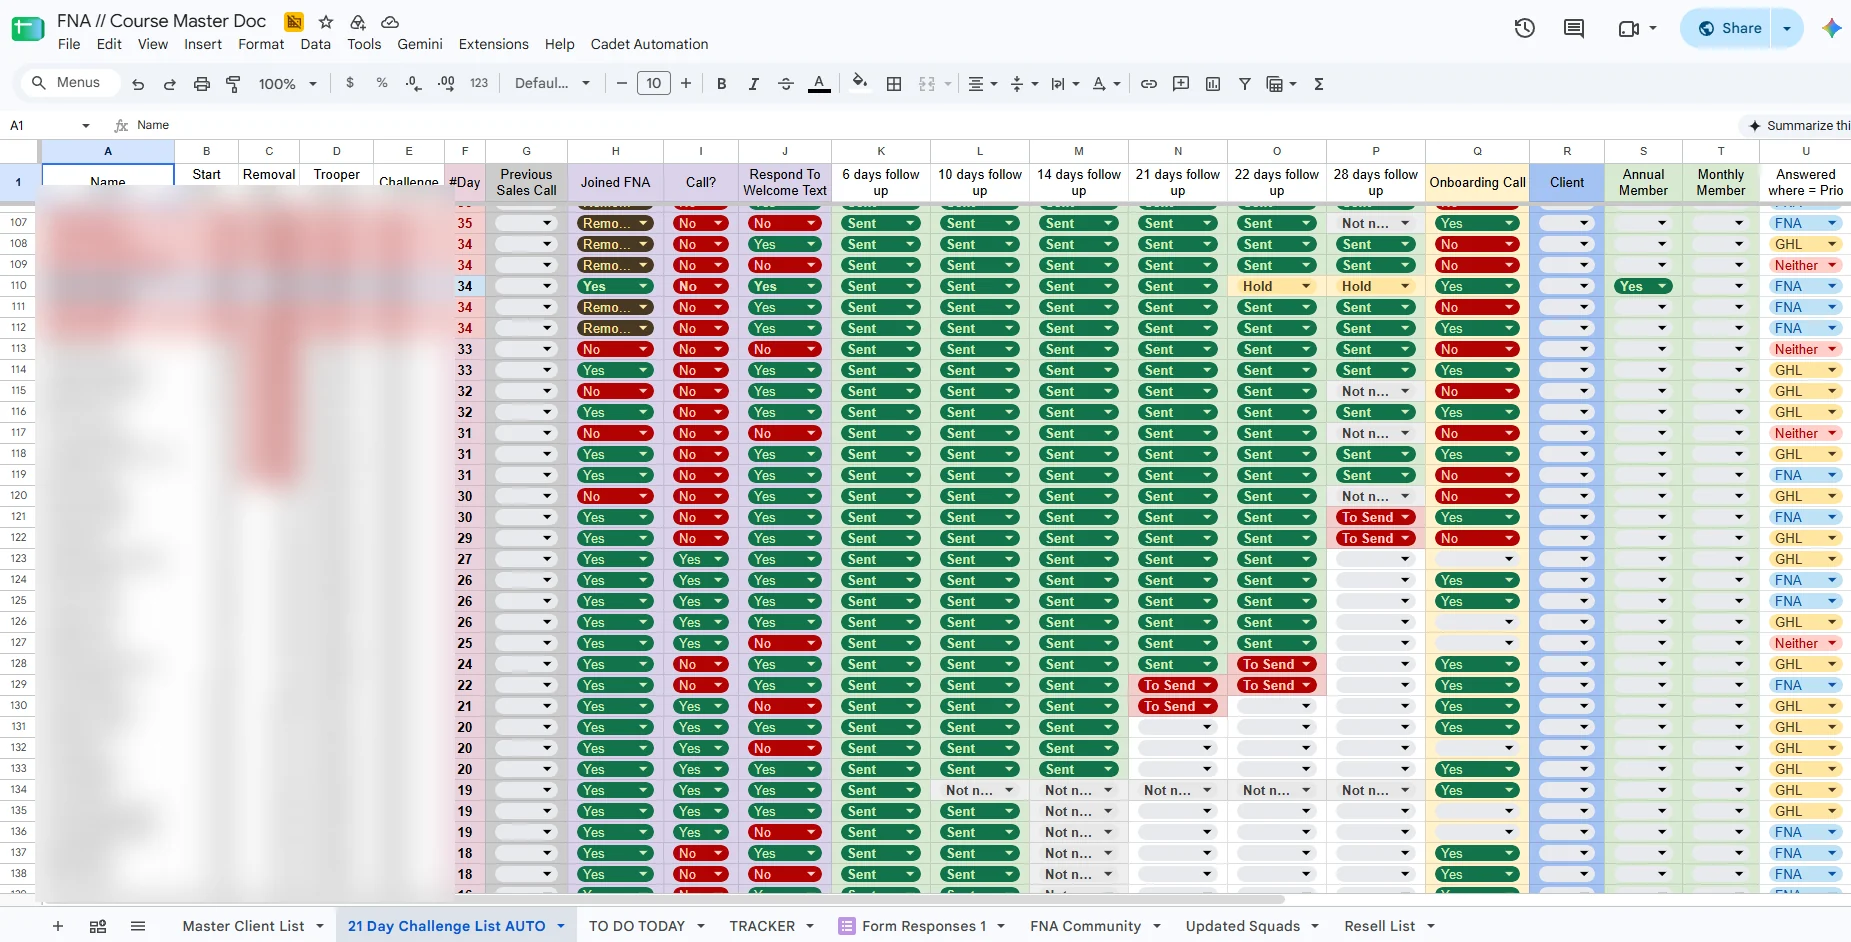Image resolution: width=1851 pixels, height=942 pixels.
Task: Star this document
Action: [x=326, y=21]
